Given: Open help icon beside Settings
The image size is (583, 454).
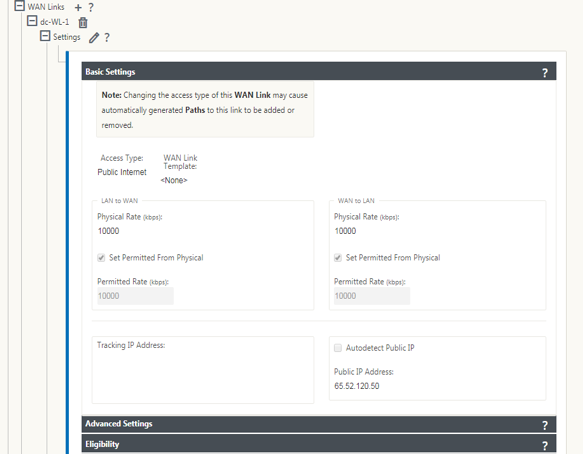Looking at the screenshot, I should pyautogui.click(x=107, y=37).
